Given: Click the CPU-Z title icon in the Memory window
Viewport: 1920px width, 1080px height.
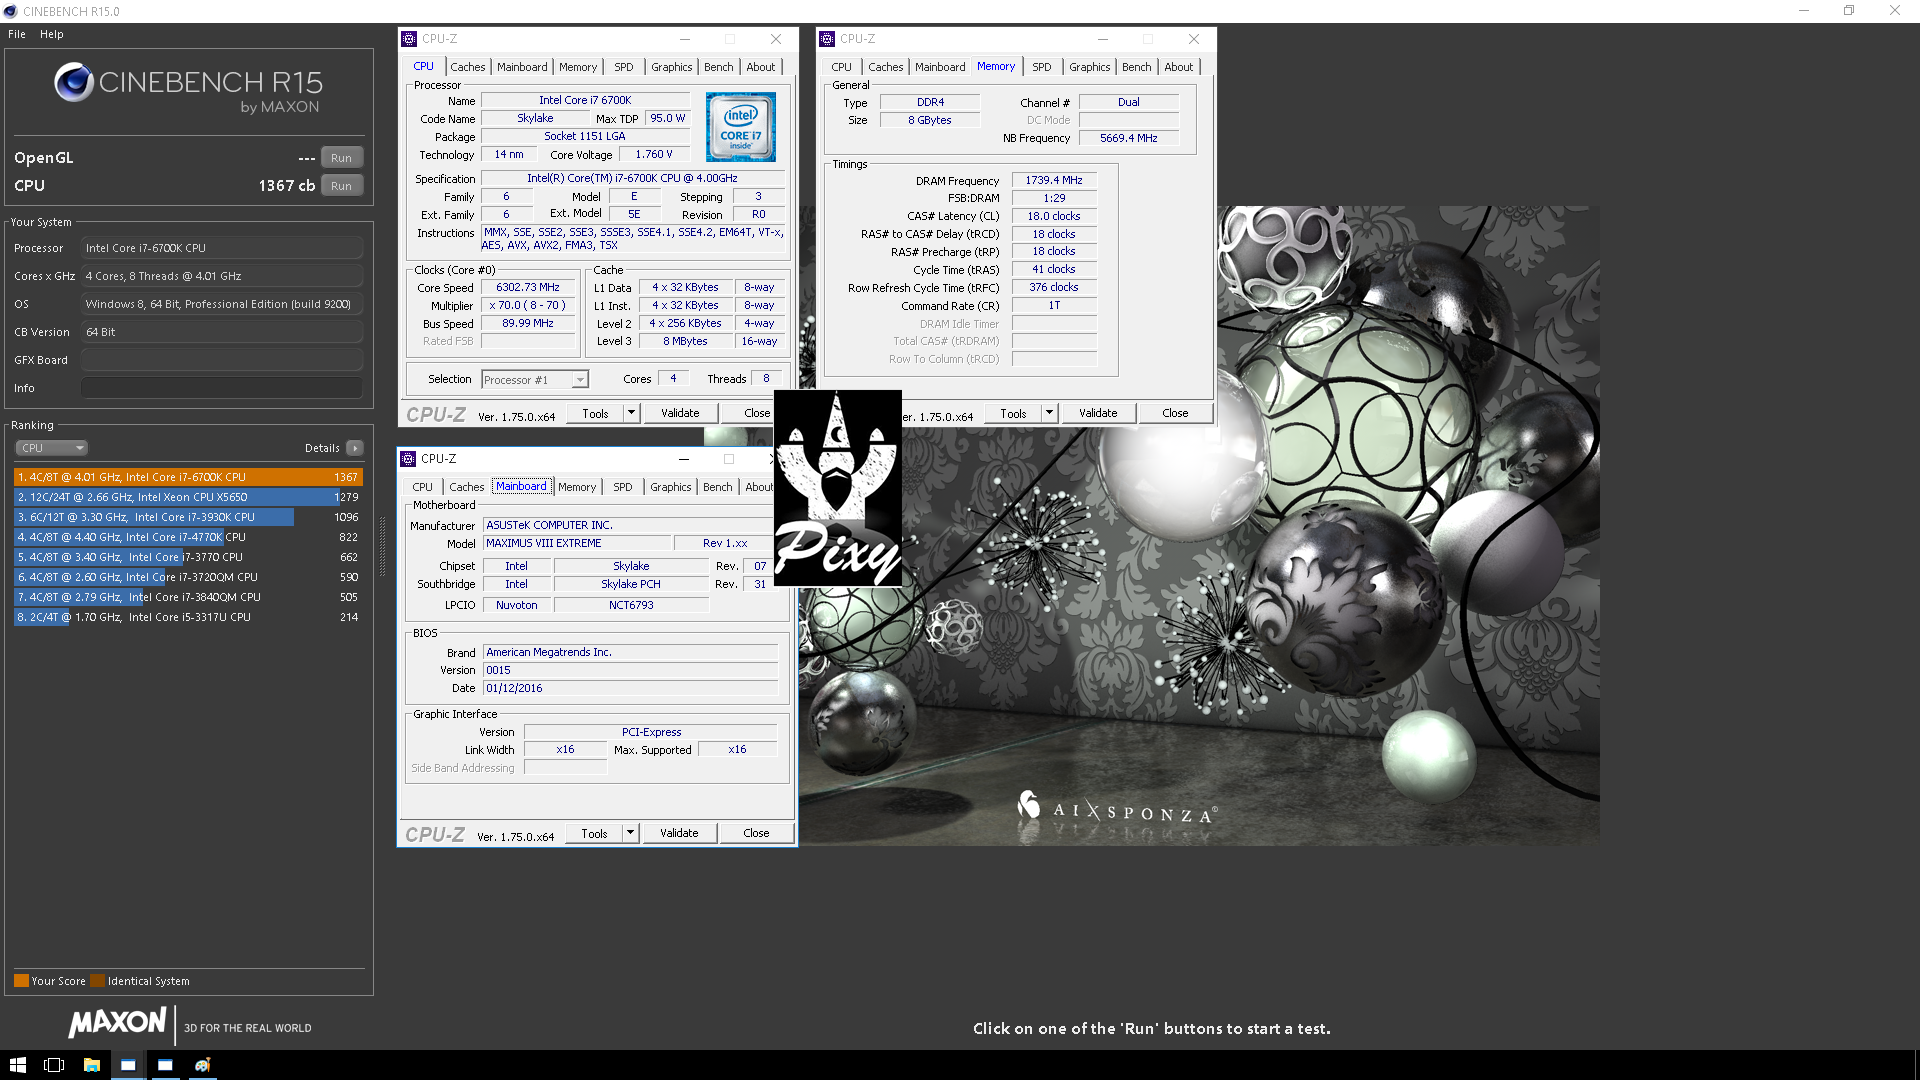Looking at the screenshot, I should 827,39.
